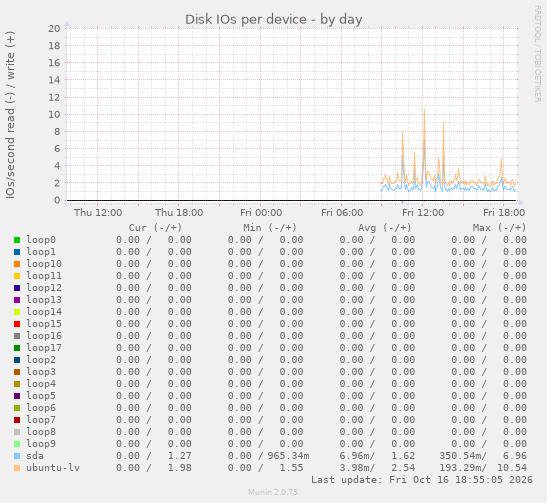Click the Min (-/+) column header
547x503 pixels.
click(270, 228)
